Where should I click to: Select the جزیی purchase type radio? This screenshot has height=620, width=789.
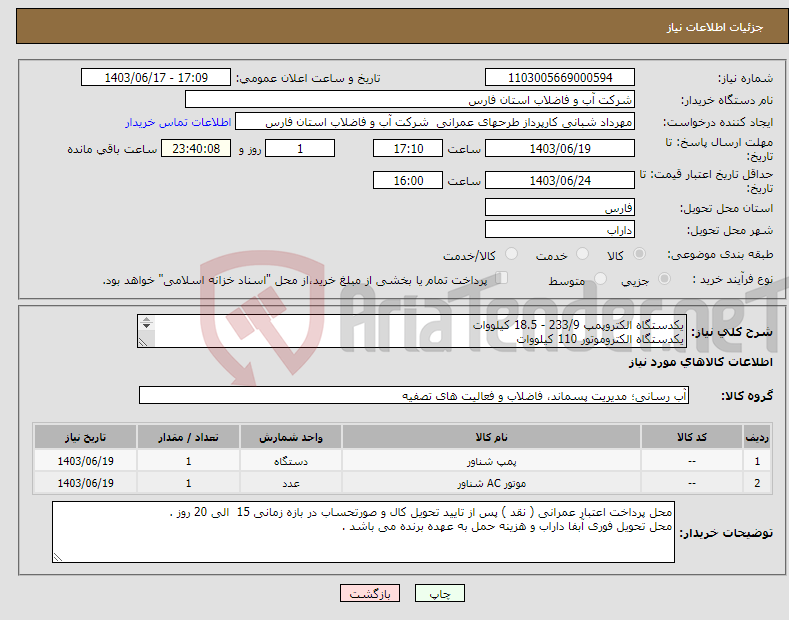click(664, 278)
